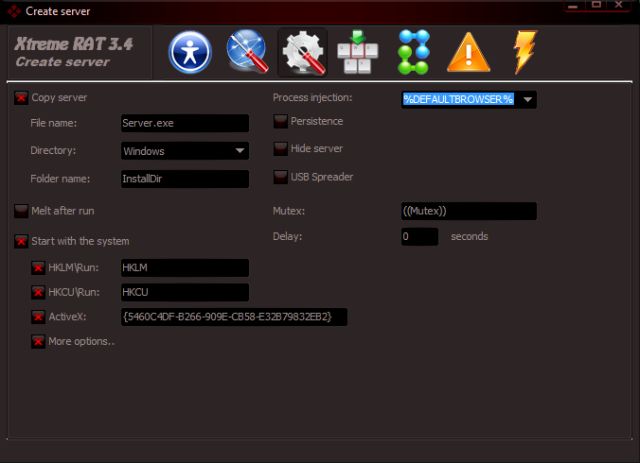Uncheck the HKCU\Run checkbox
Viewport: 640px width, 463px height.
38,292
